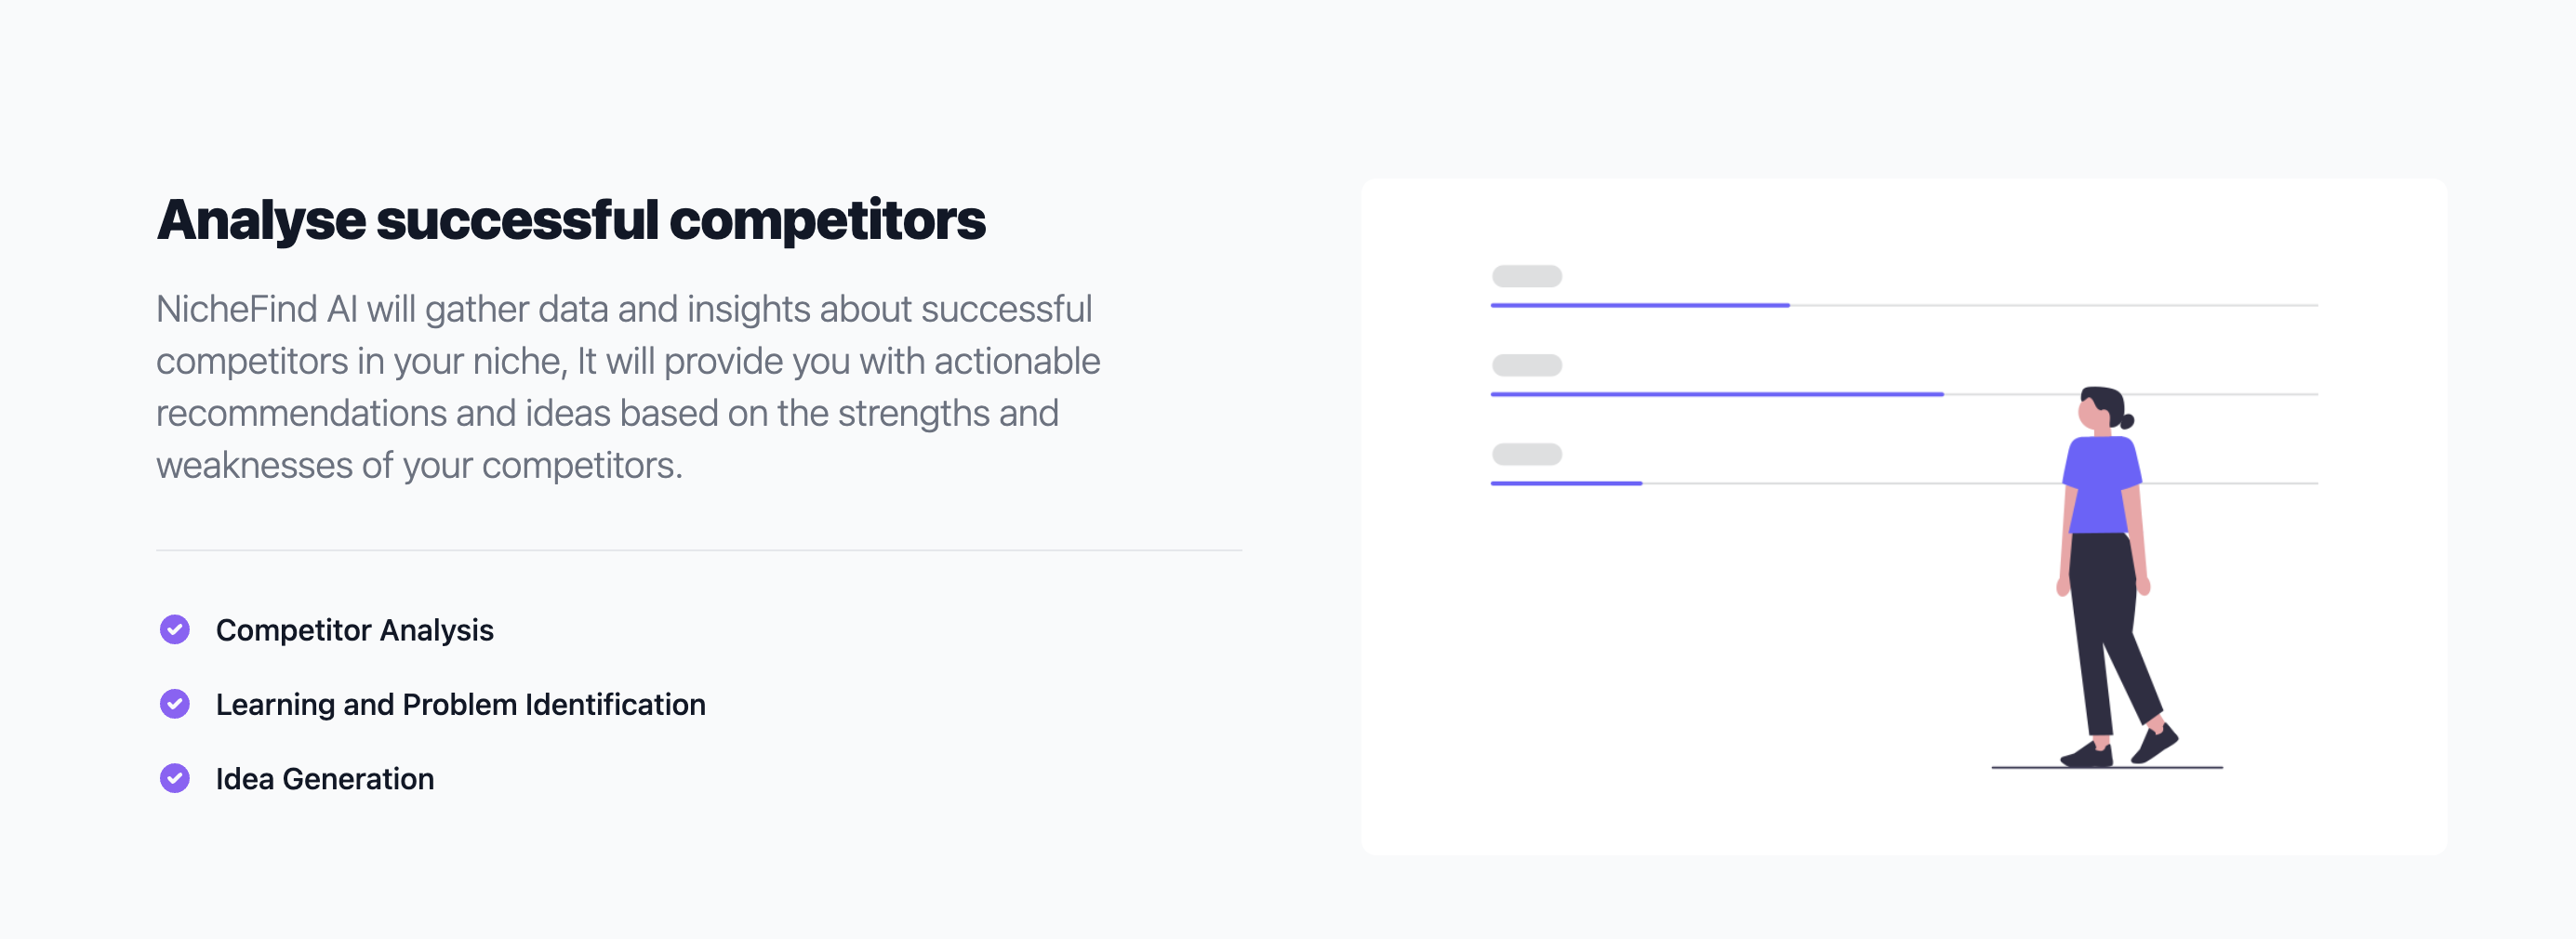Image resolution: width=2576 pixels, height=939 pixels.
Task: Click the shortest purple progress bar at bottom
Action: tap(1566, 483)
